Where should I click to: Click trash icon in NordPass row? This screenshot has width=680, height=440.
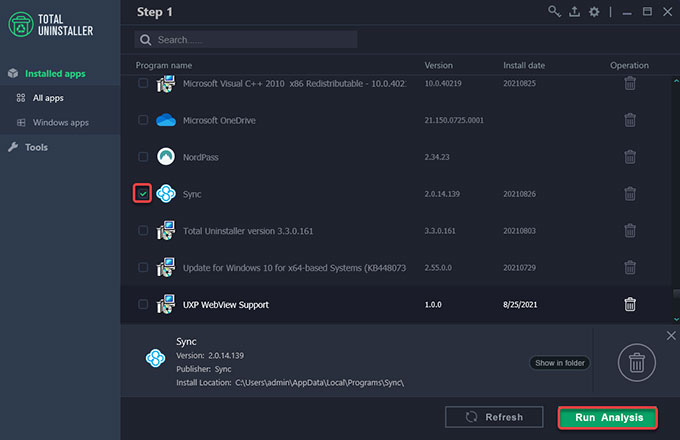click(630, 157)
